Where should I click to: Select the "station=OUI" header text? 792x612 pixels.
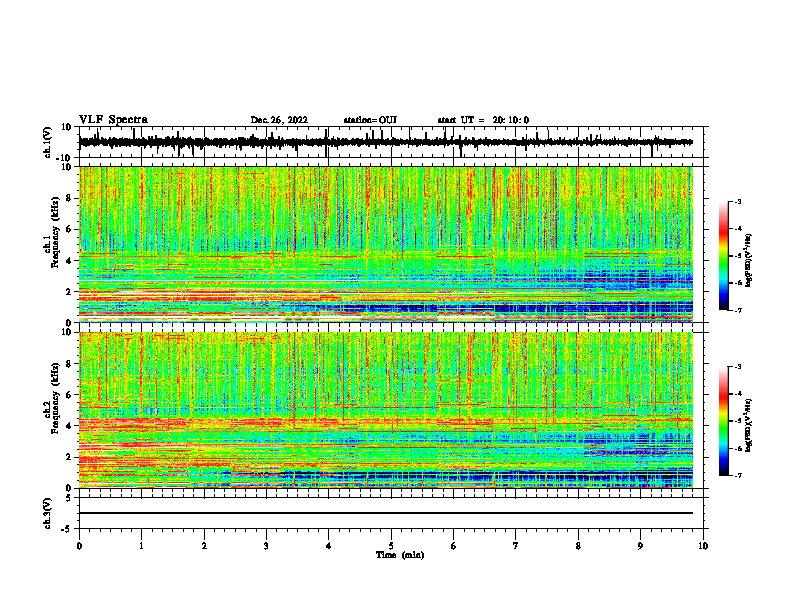[370, 120]
